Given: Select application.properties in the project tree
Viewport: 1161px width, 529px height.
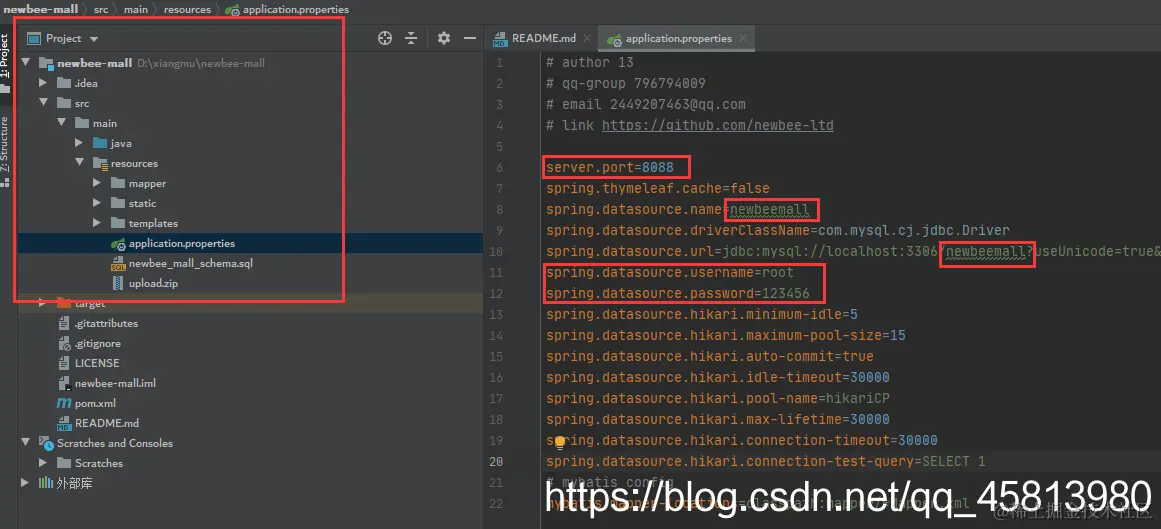Looking at the screenshot, I should point(181,243).
